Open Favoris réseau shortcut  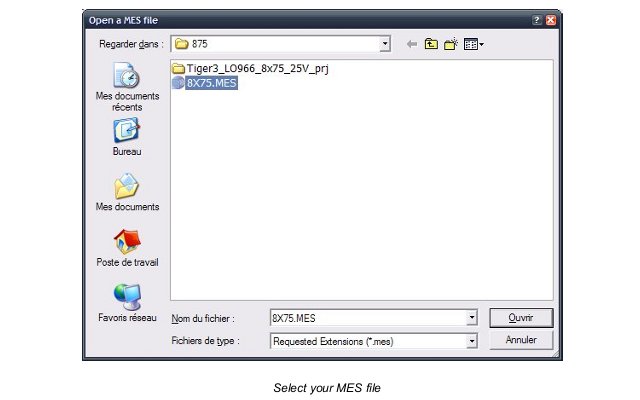[x=127, y=303]
